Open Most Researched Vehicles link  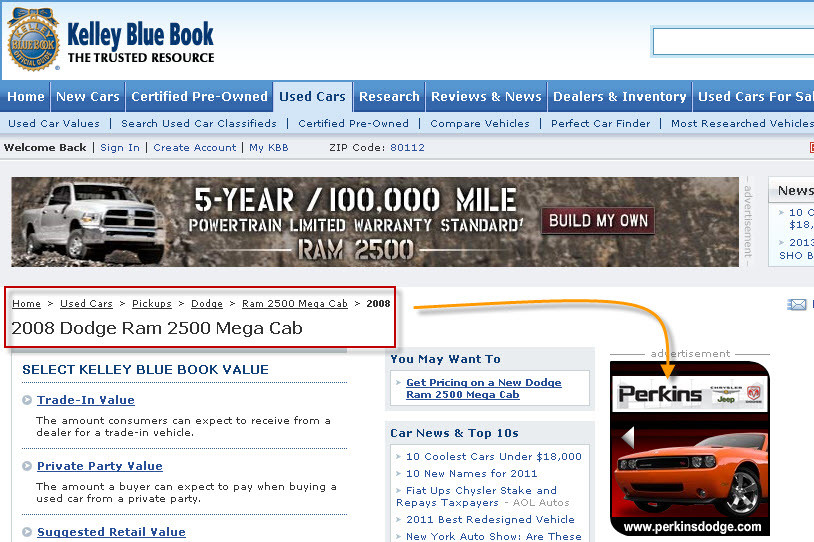coord(742,124)
